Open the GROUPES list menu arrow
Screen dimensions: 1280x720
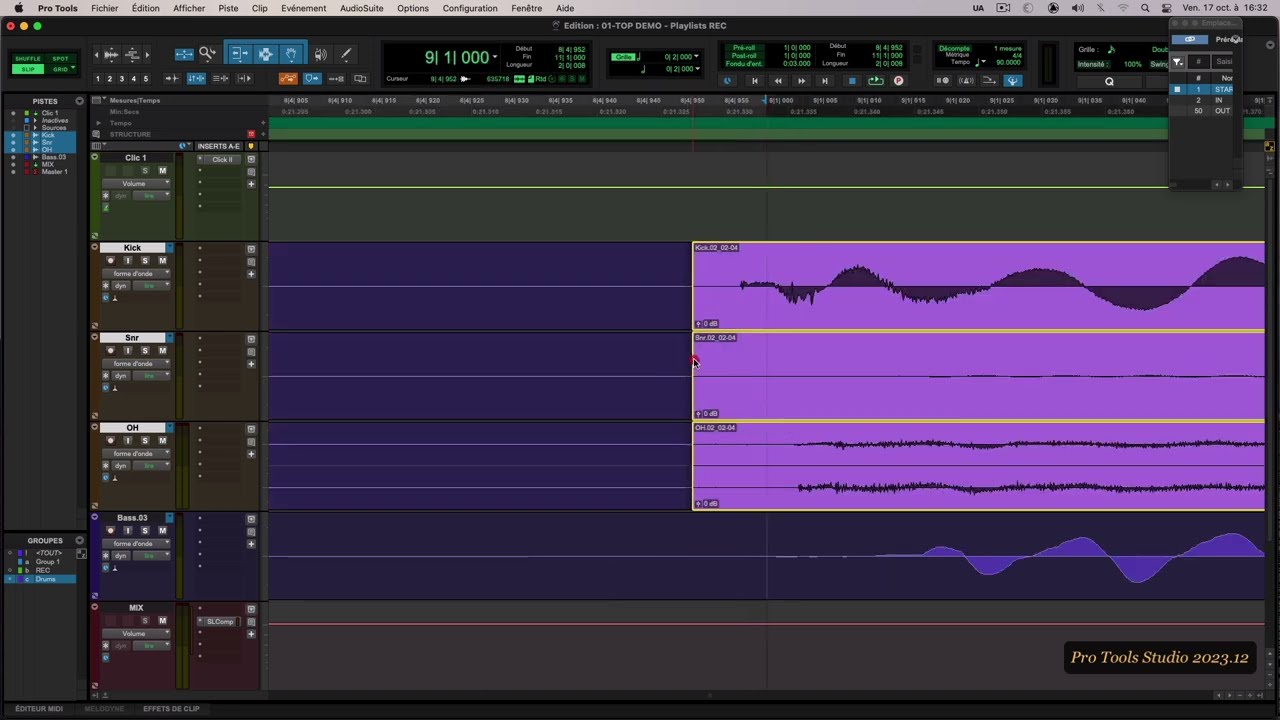80,541
